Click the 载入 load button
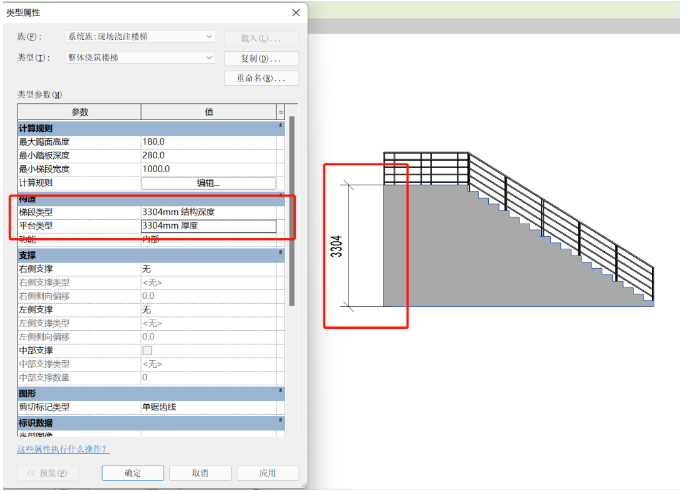Viewport: 688px width, 491px height. [262, 38]
